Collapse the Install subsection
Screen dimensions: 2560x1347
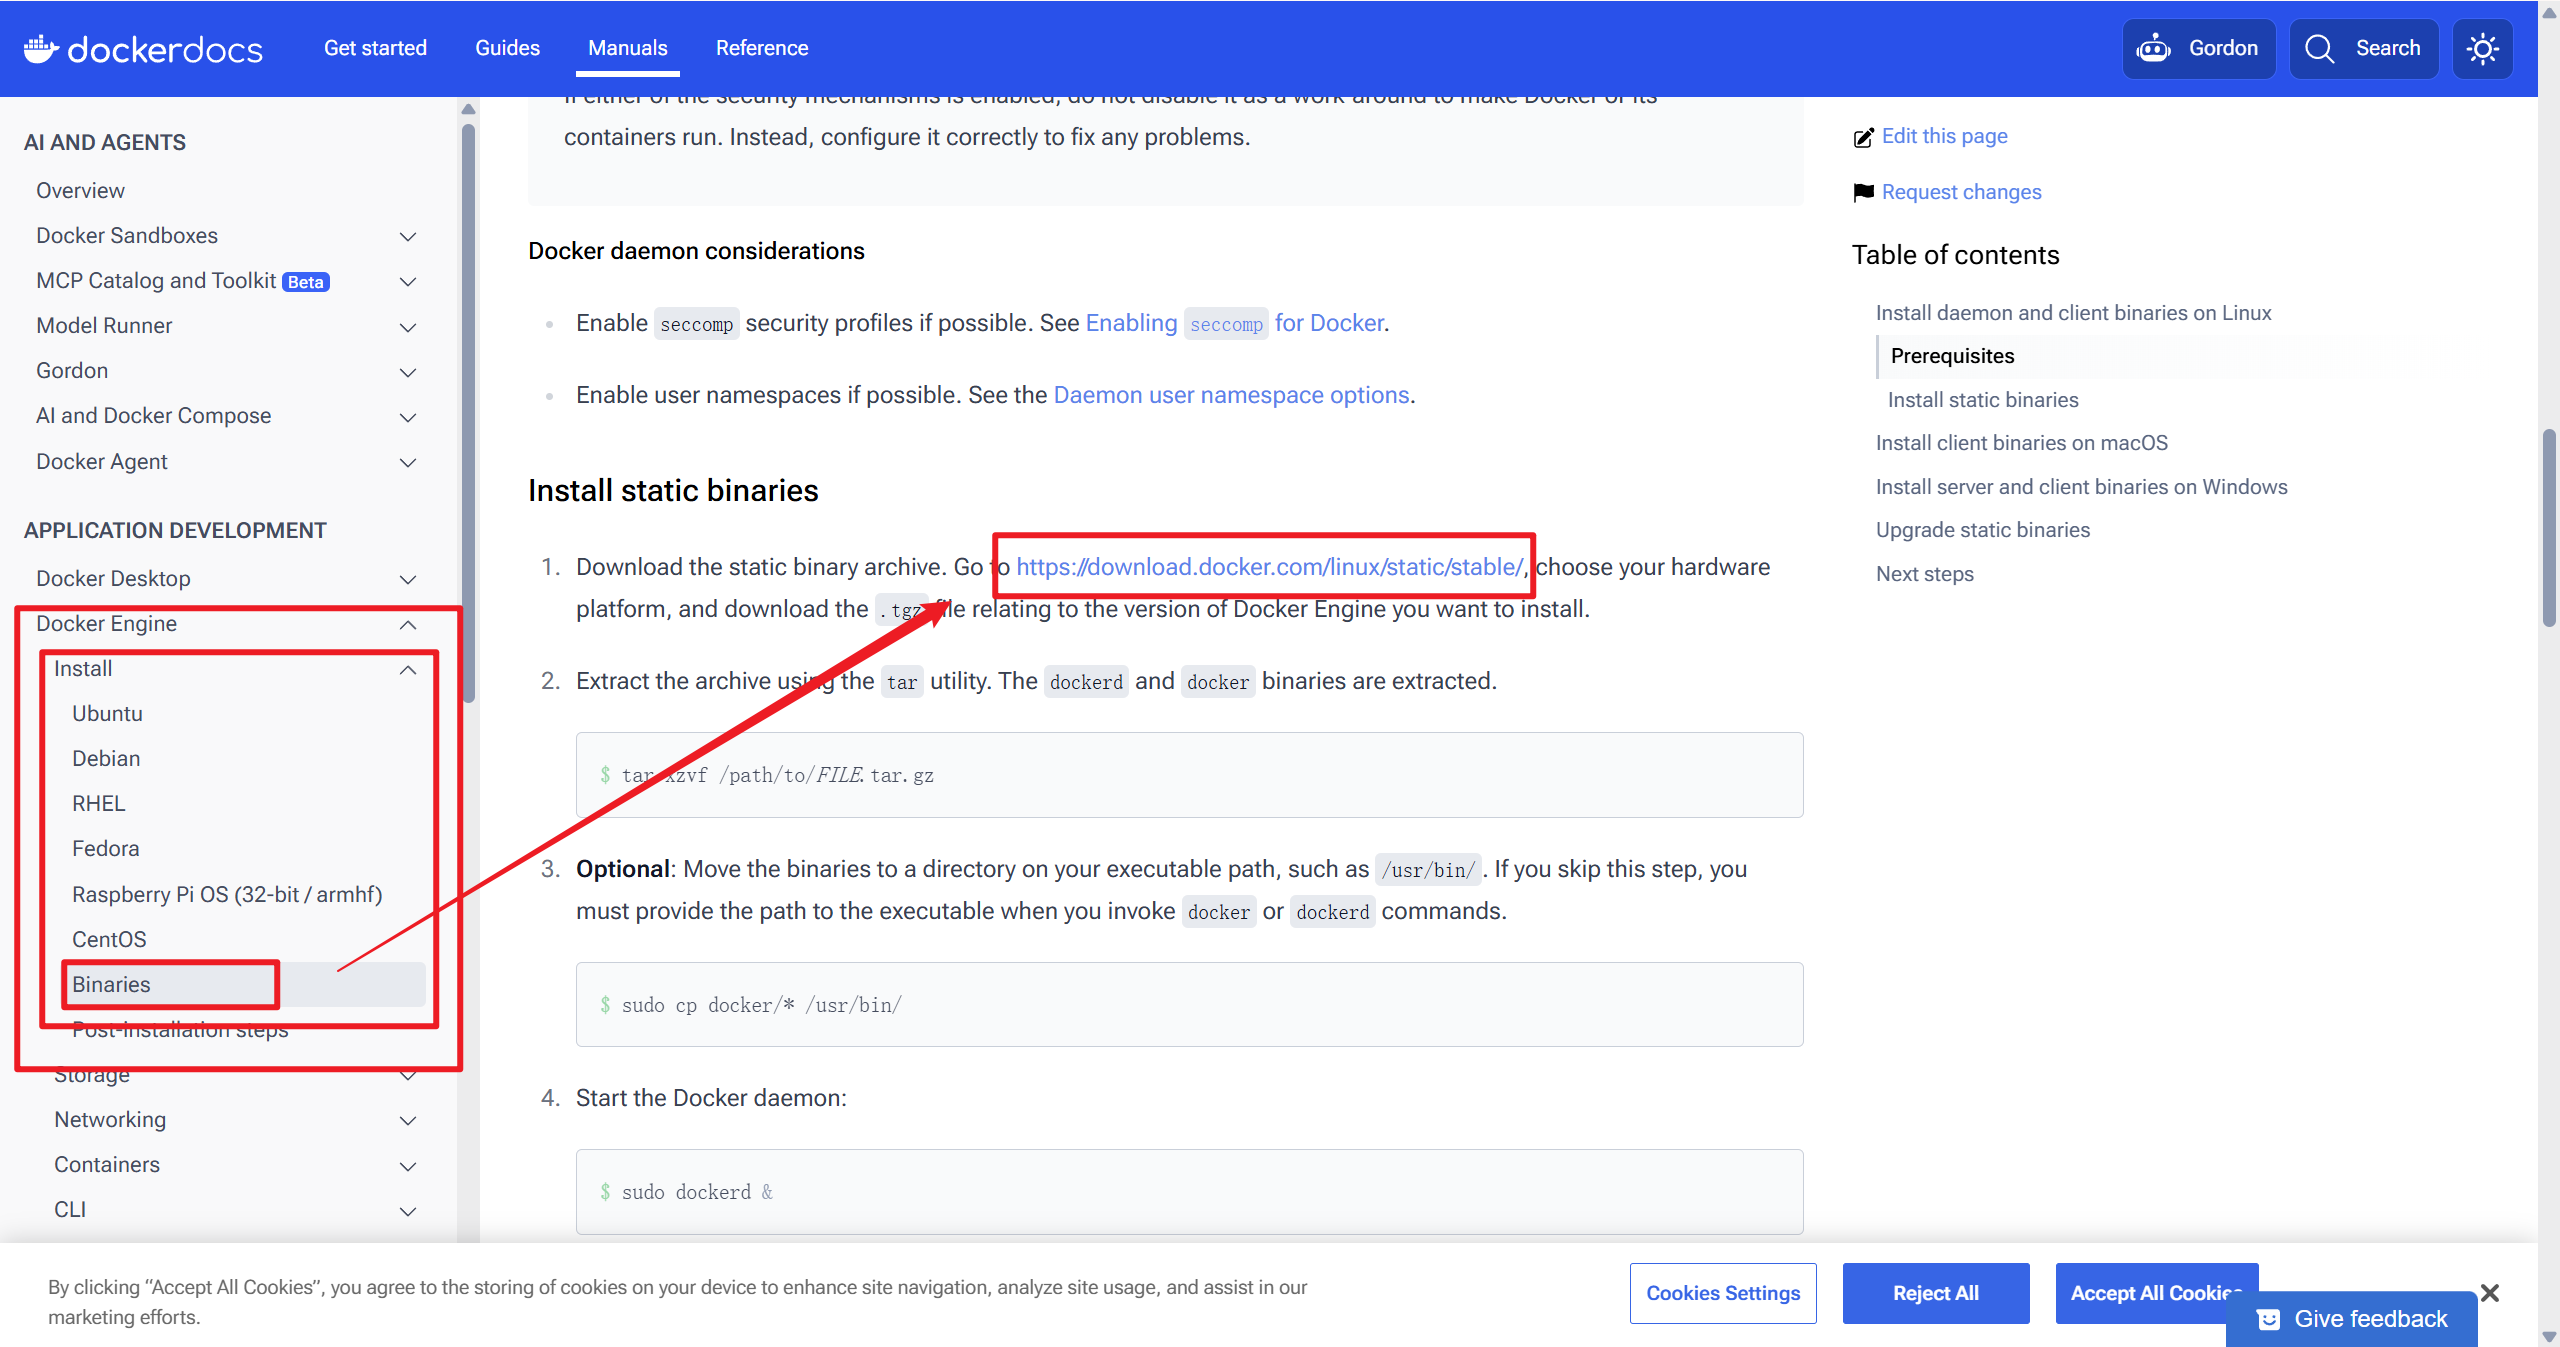coord(408,670)
